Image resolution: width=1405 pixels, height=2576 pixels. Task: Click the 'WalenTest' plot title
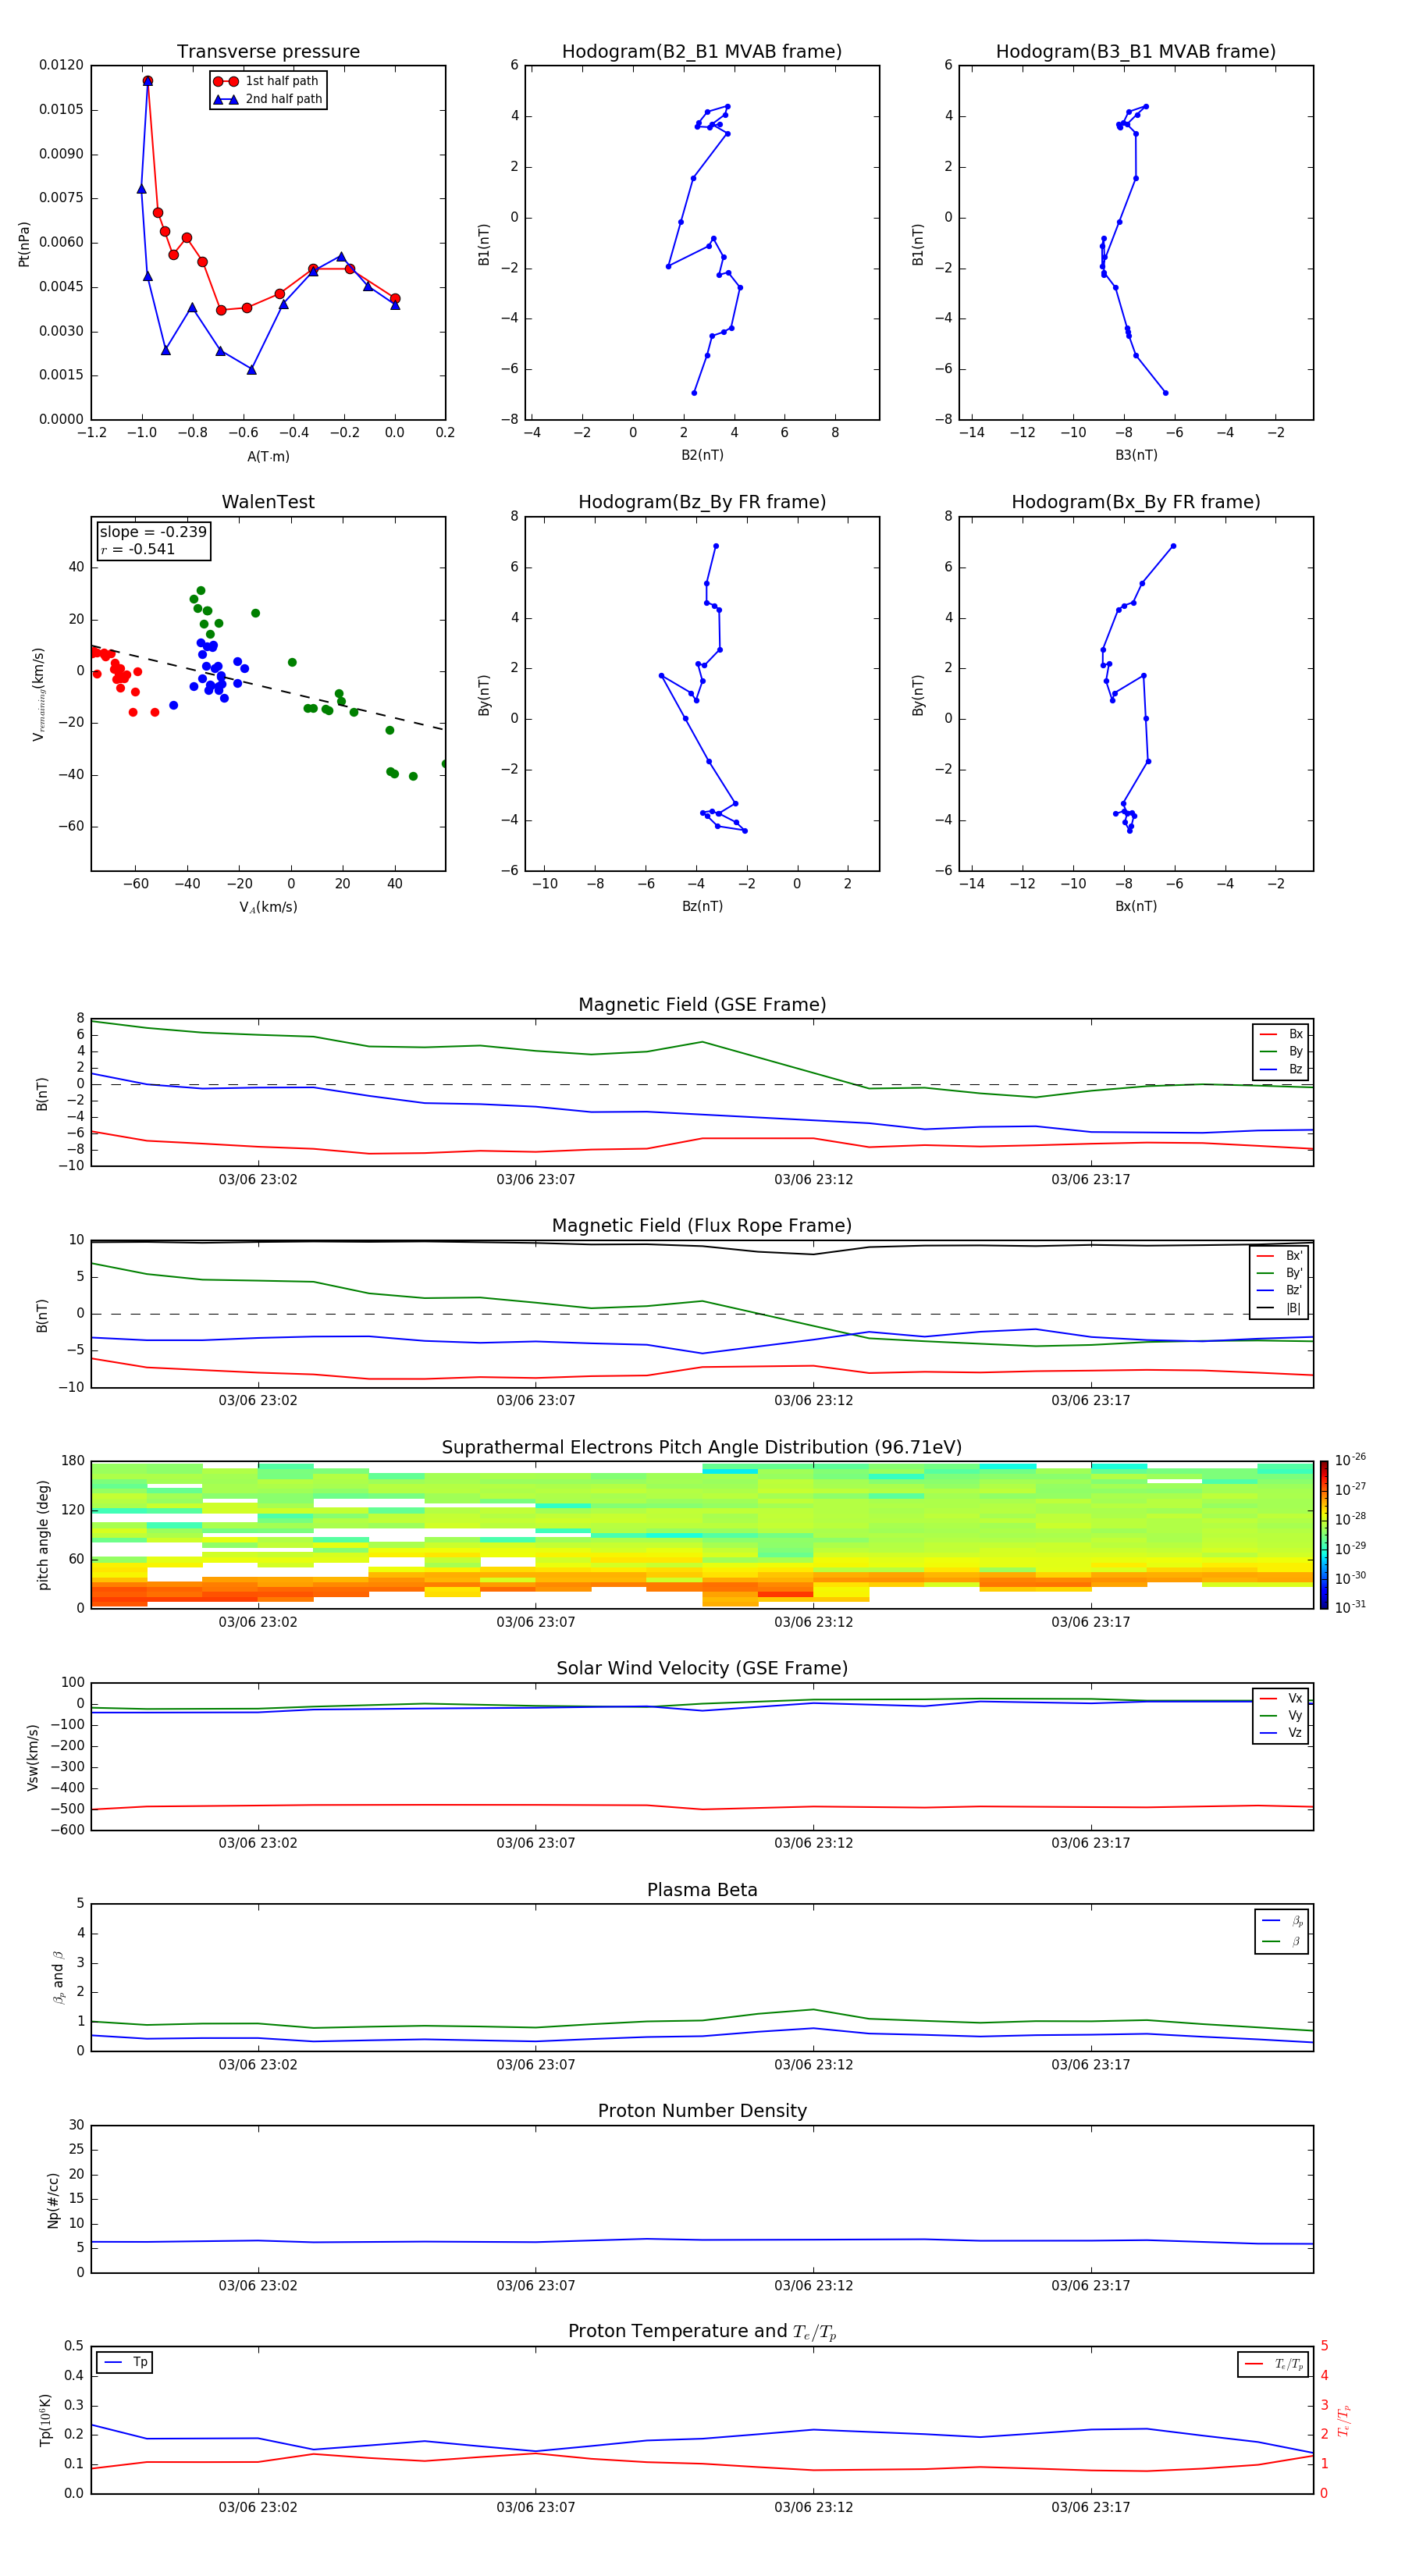click(x=268, y=502)
